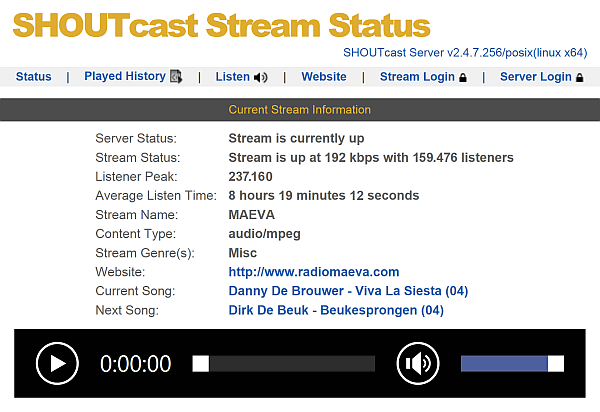Open the Status nav link
This screenshot has width=600, height=412.
point(33,77)
